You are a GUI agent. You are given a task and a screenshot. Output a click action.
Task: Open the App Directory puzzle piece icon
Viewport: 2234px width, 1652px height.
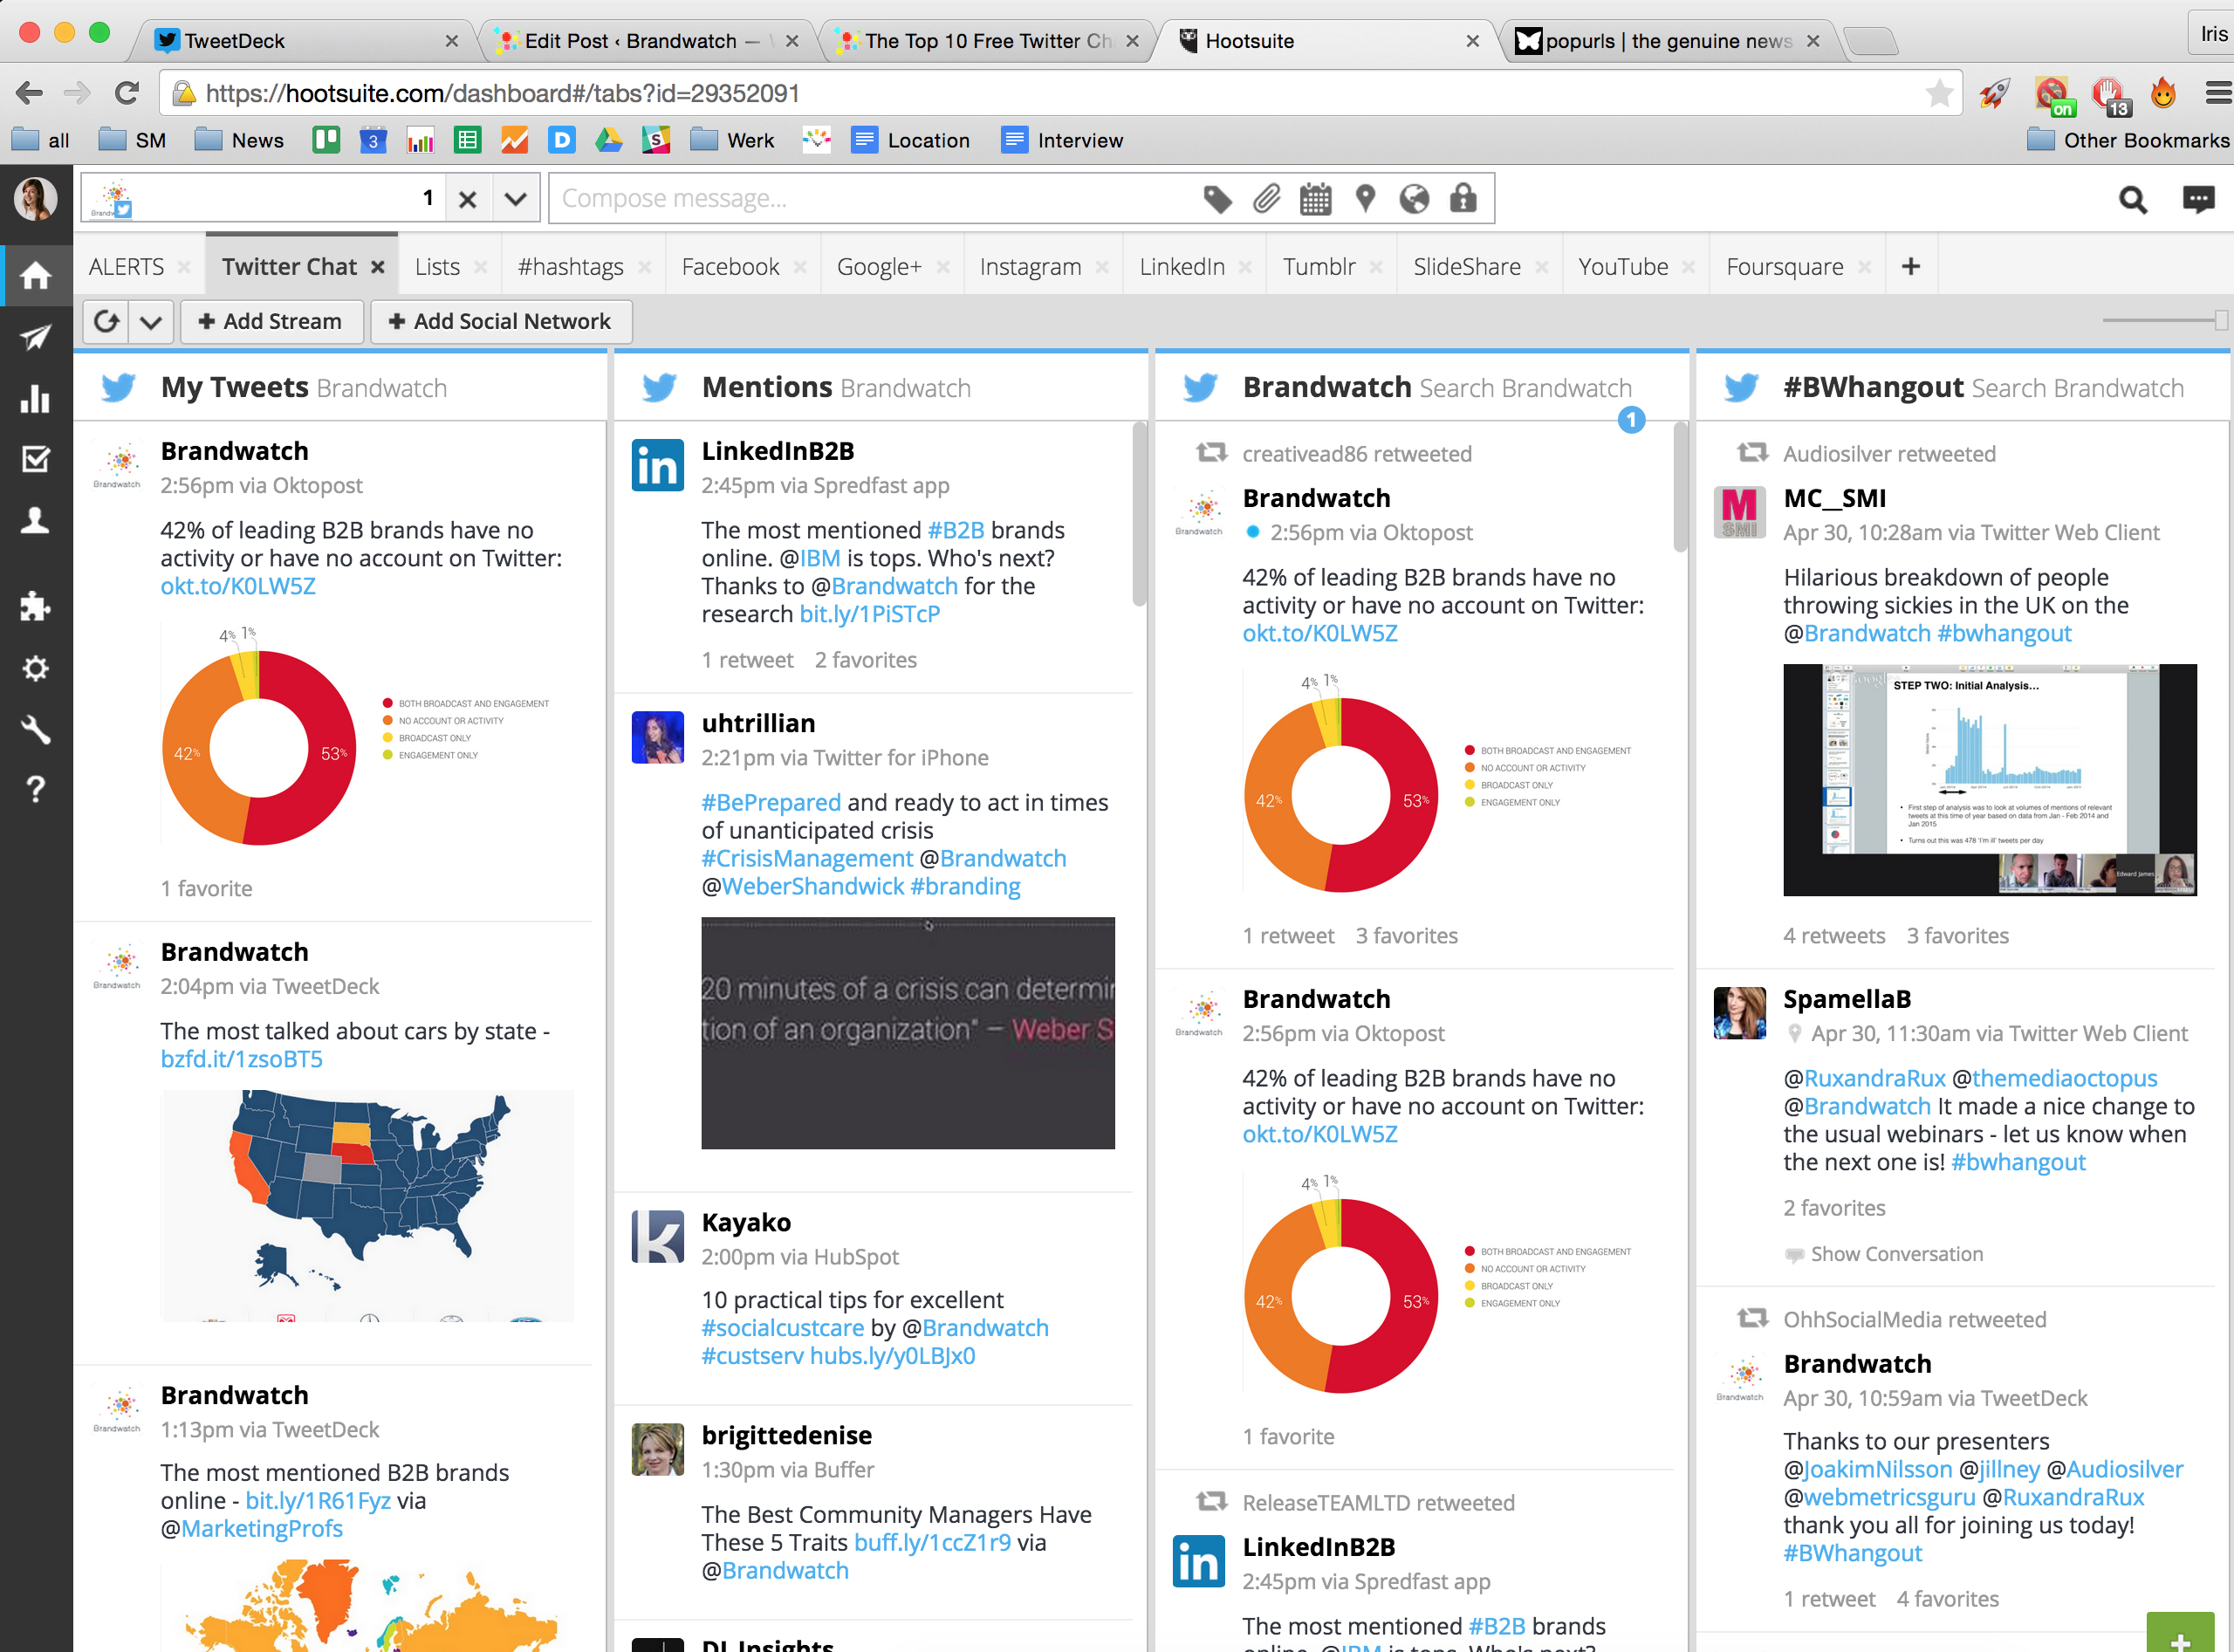click(x=36, y=606)
